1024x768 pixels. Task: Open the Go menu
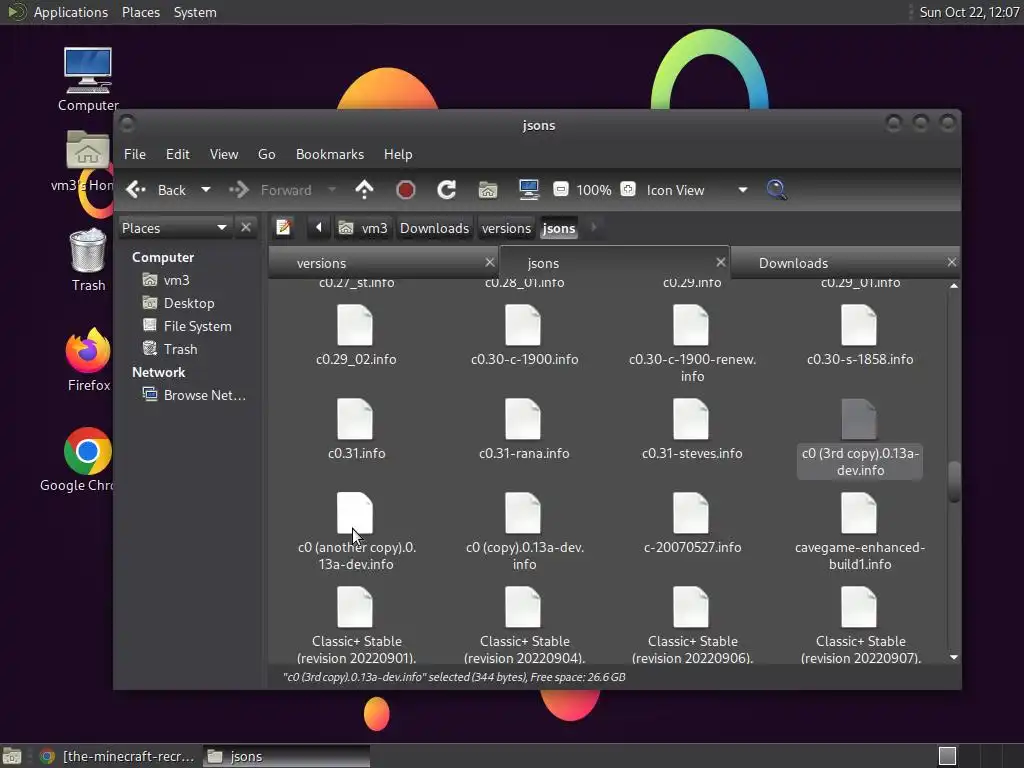(266, 154)
